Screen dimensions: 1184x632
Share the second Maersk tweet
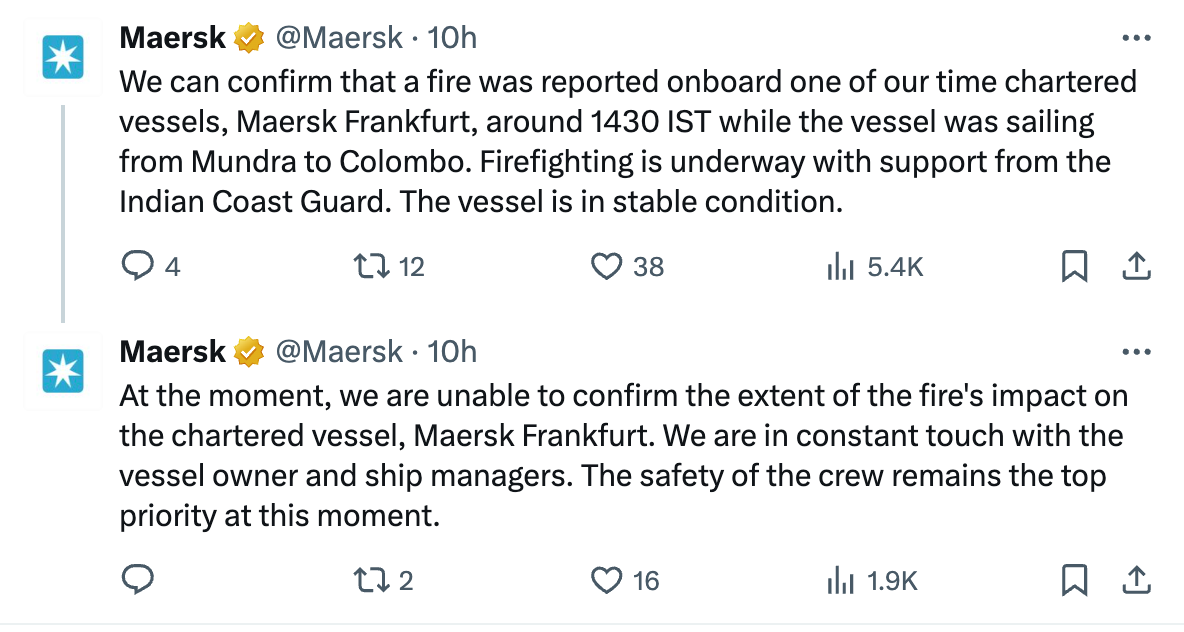click(x=1135, y=580)
